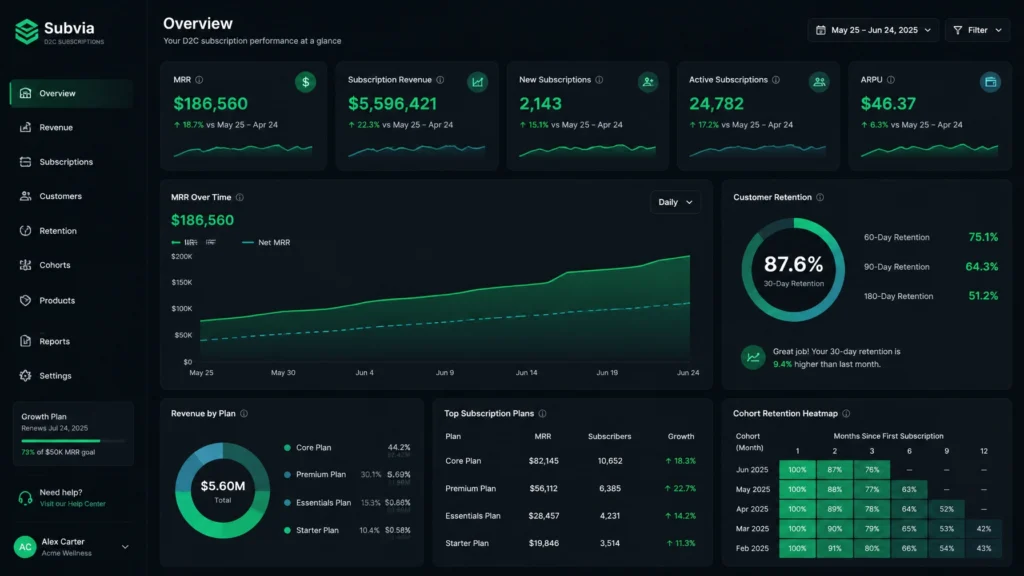The width and height of the screenshot is (1024, 576).
Task: Click the Premium Plan blue legend dot
Action: 287,475
